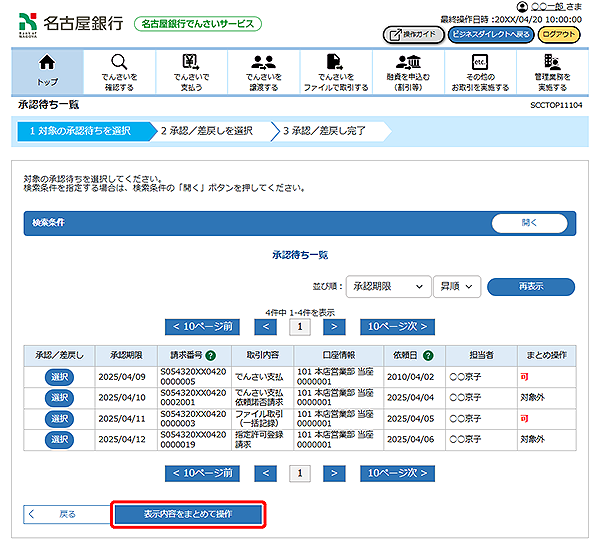The height and width of the screenshot is (544, 600).
Task: Click help icon beside 請求番号 header
Action: point(211,355)
